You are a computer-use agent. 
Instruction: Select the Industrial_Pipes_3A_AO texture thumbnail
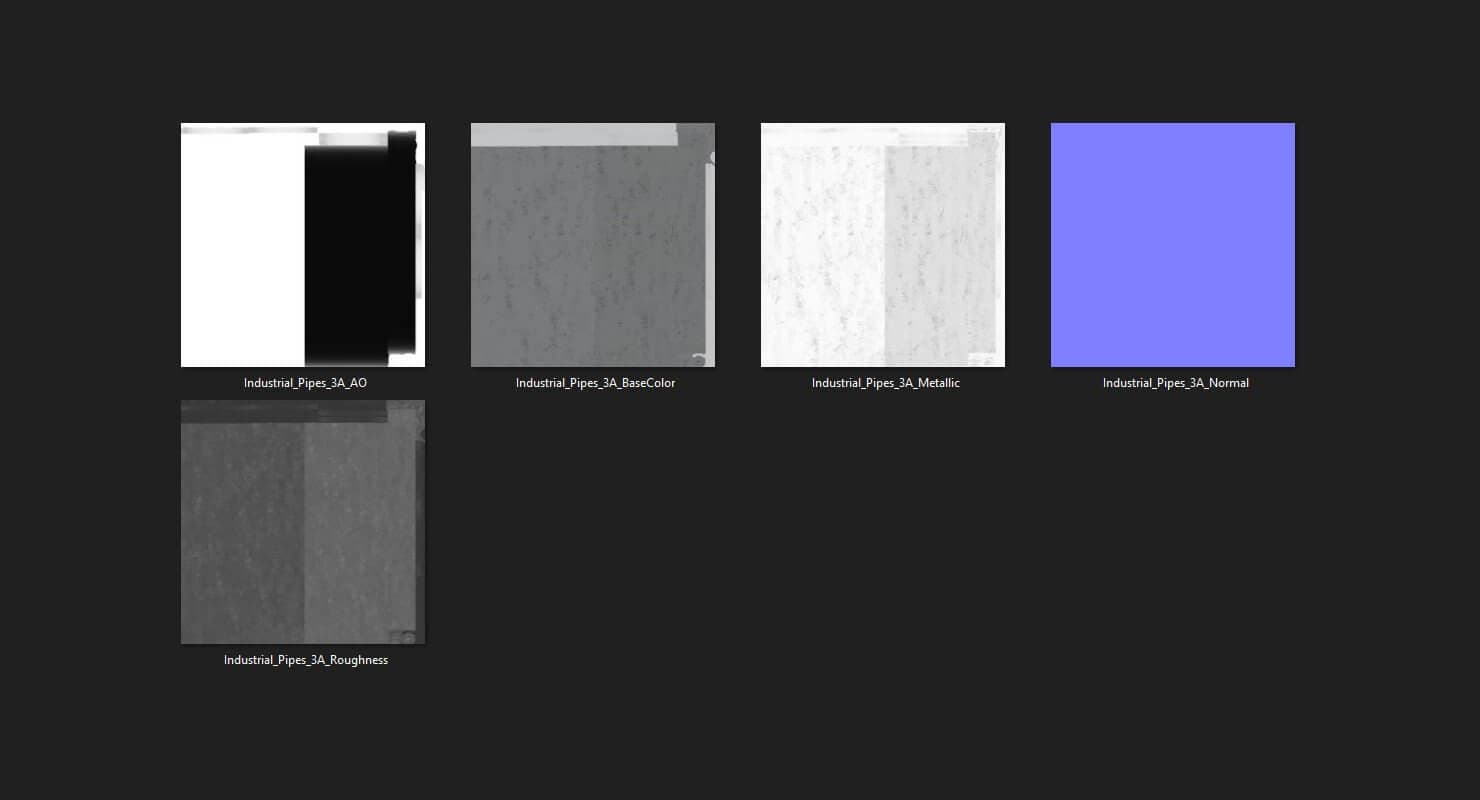(302, 245)
